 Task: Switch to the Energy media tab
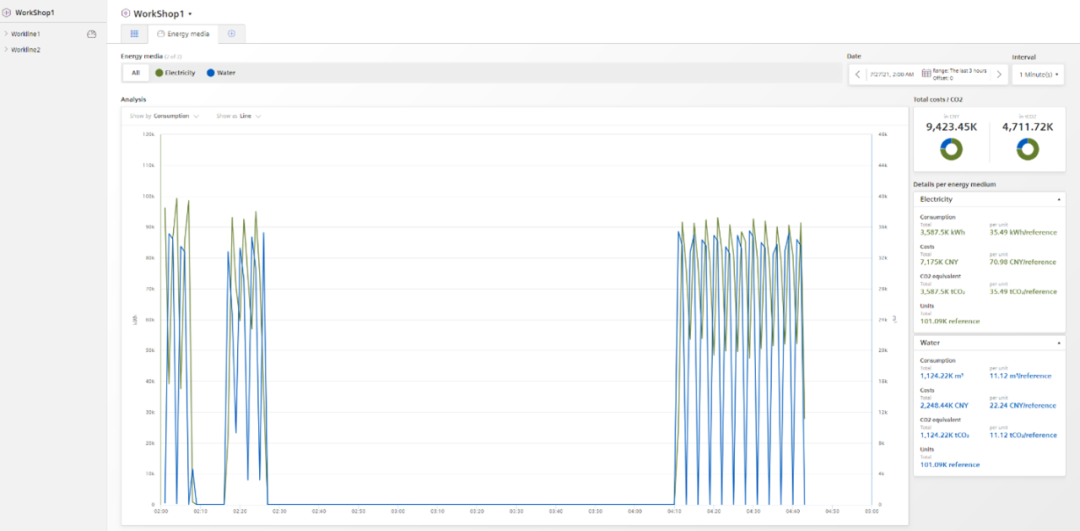click(x=184, y=34)
